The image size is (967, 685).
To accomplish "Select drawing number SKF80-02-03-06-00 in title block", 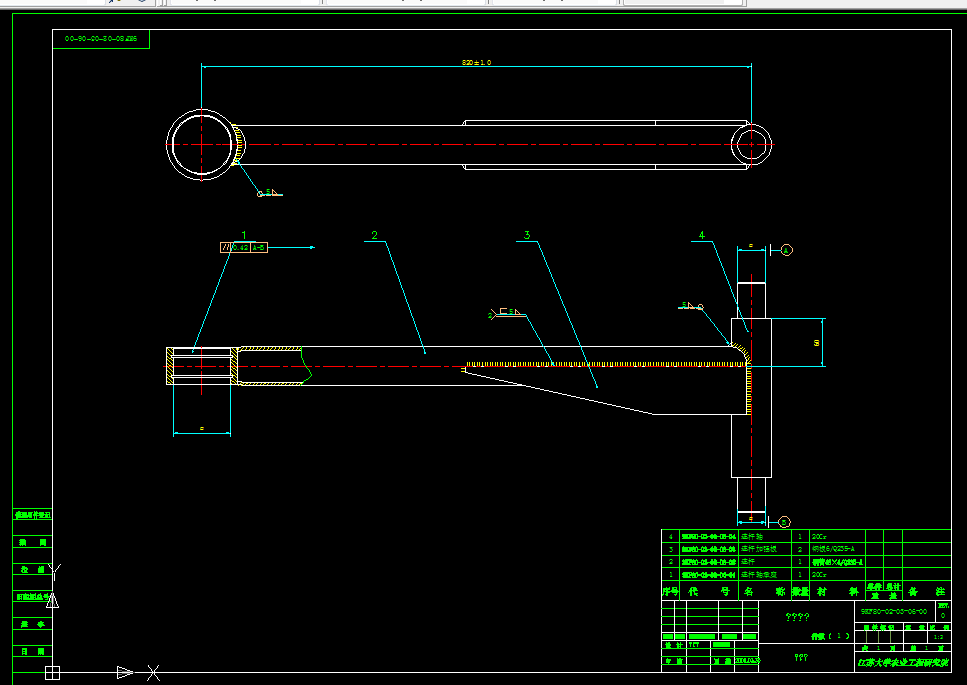I will [x=894, y=612].
